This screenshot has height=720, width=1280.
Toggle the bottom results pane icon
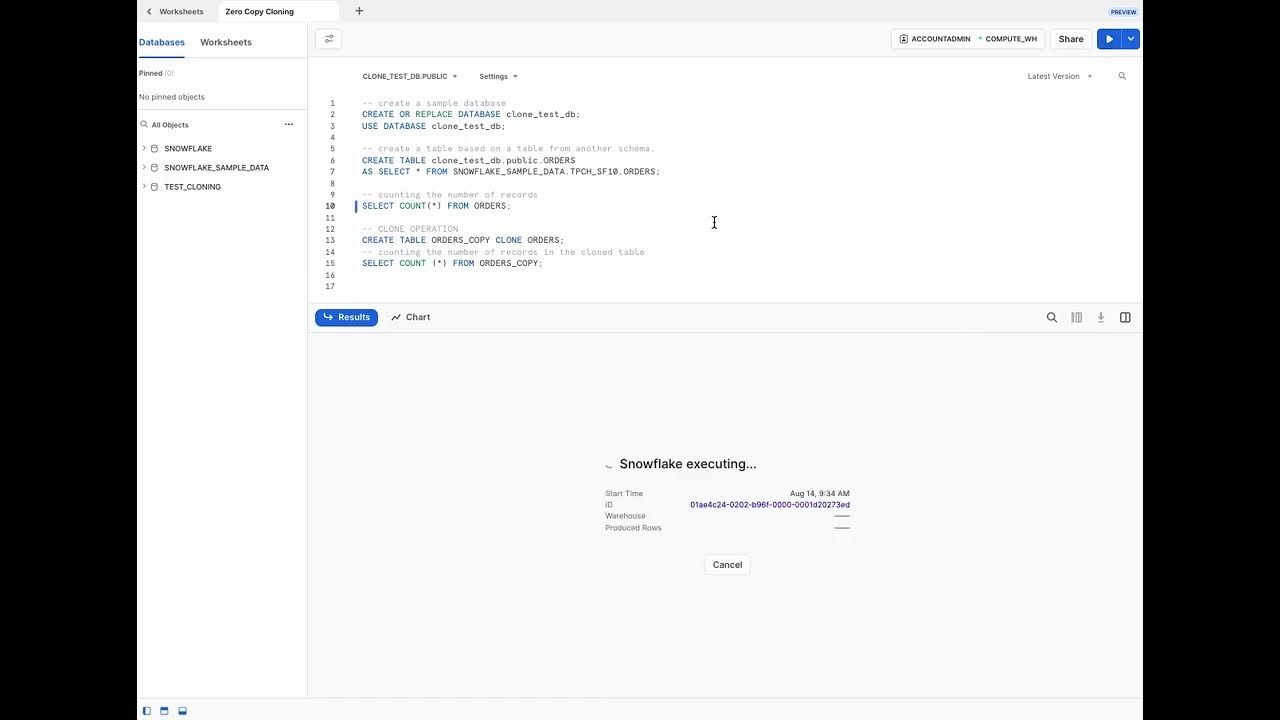[182, 711]
